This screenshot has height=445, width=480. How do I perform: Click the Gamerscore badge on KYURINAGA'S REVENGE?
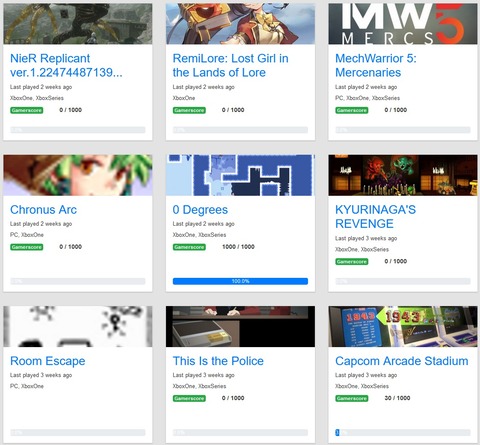tap(352, 262)
